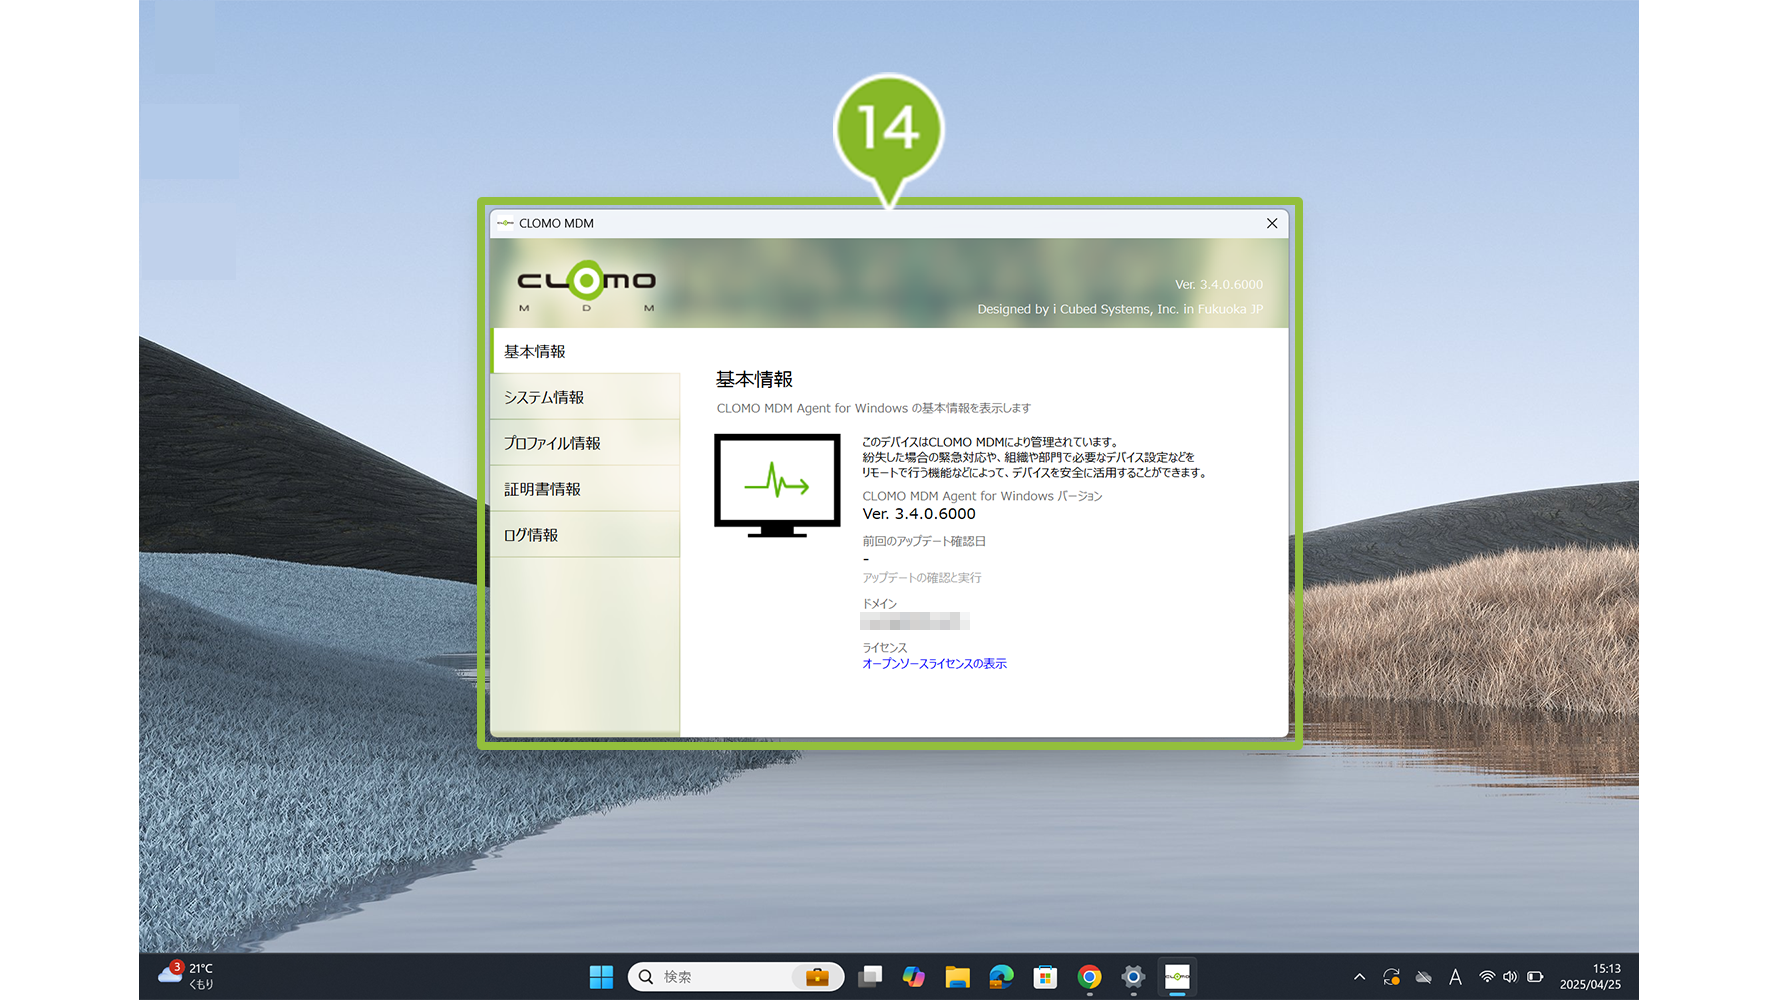
Task: Click the オープンソースライセンスの表示 link
Action: click(x=934, y=664)
